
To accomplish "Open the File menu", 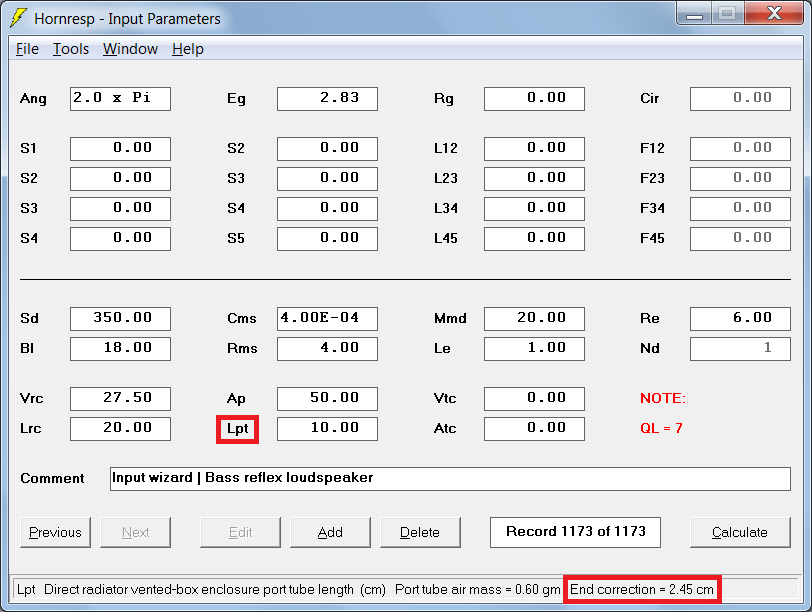I will pos(27,49).
